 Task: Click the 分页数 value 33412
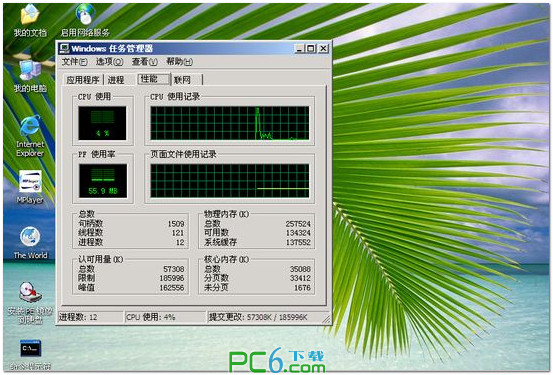[x=300, y=278]
